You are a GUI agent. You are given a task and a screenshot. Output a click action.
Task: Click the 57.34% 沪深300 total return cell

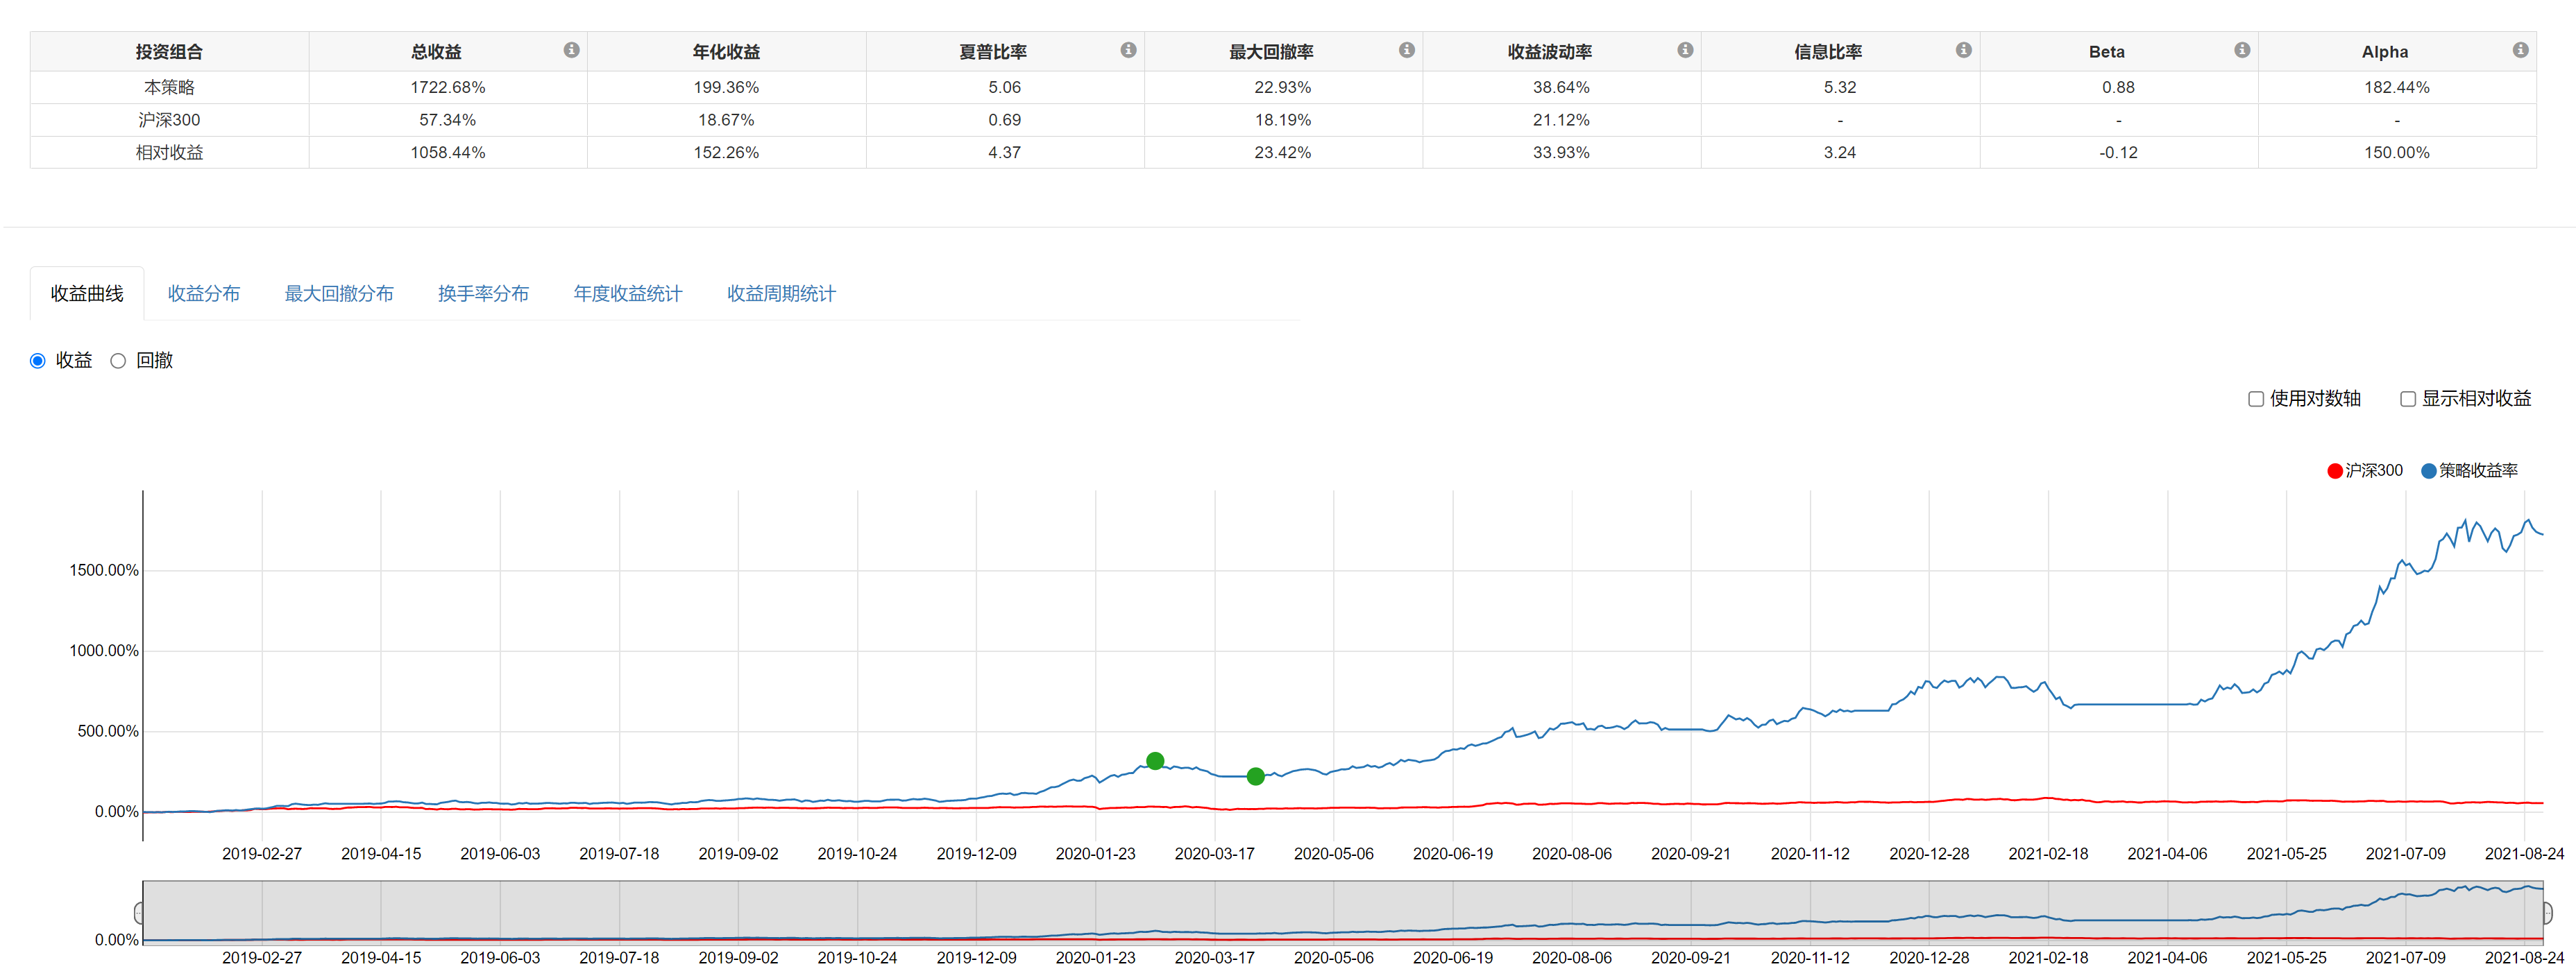point(448,120)
